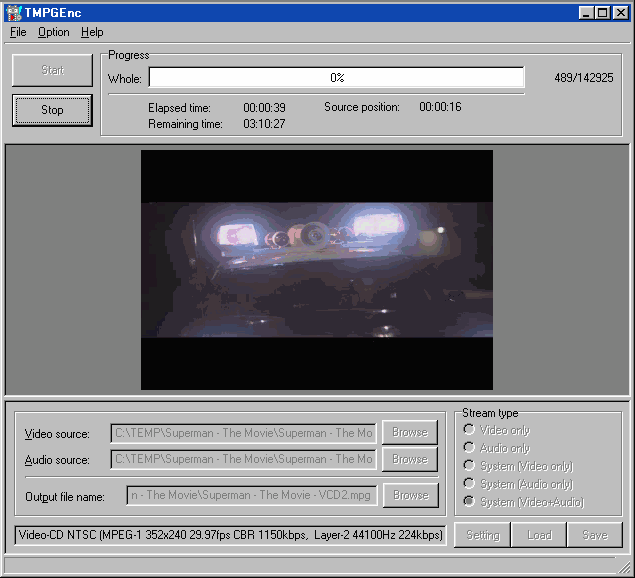The width and height of the screenshot is (635, 578).
Task: Select the Video only stream type
Action: click(468, 430)
